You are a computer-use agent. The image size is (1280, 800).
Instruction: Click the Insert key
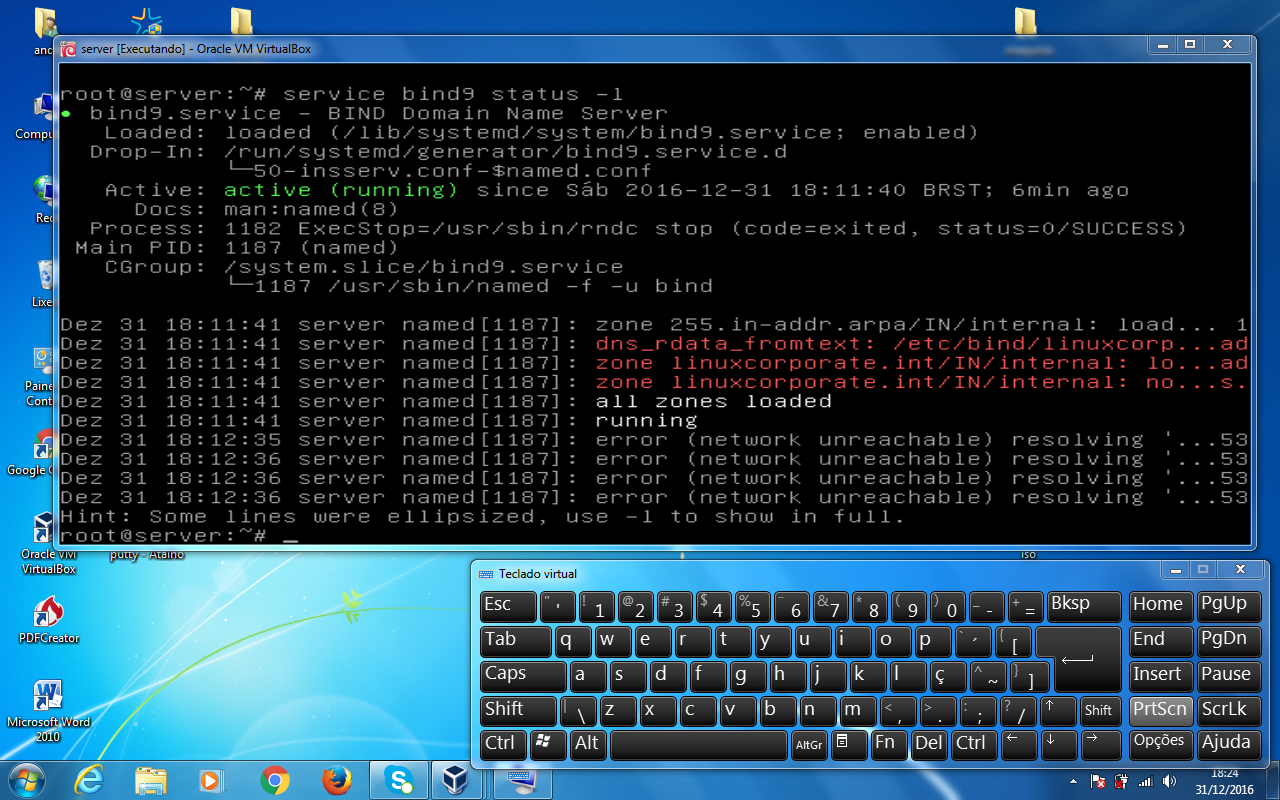click(1160, 676)
